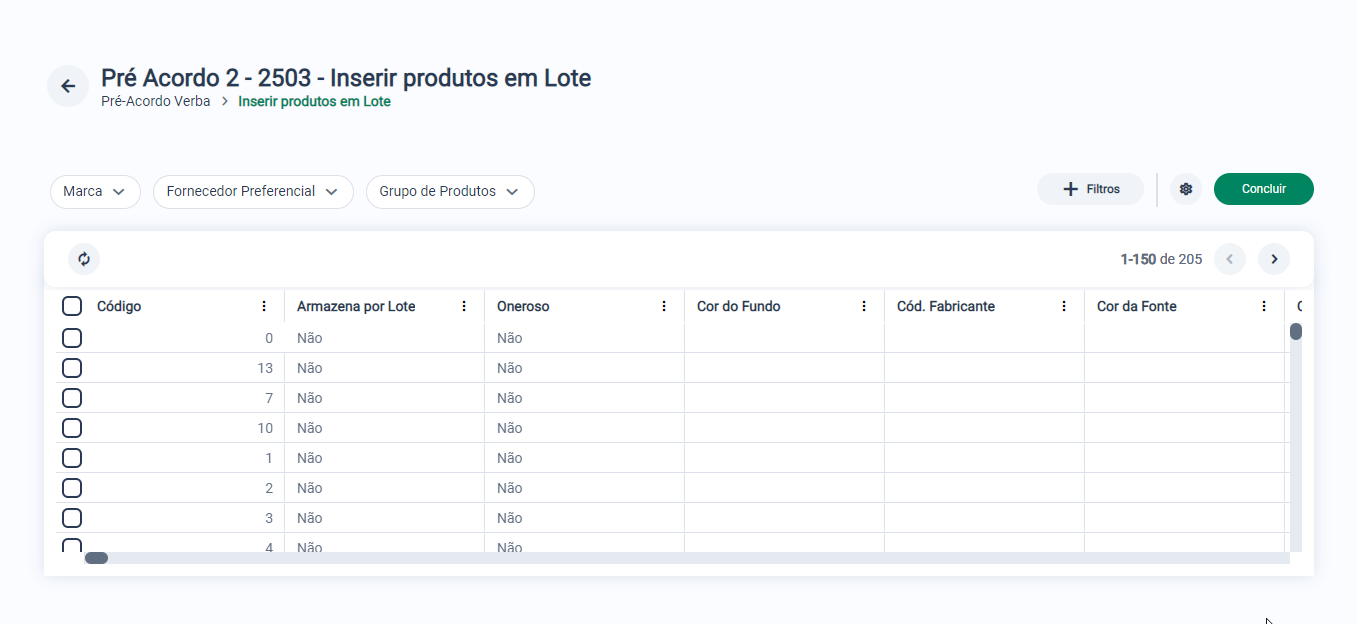Click the Armazena por Lote header
This screenshot has width=1357, height=624.
pos(356,306)
